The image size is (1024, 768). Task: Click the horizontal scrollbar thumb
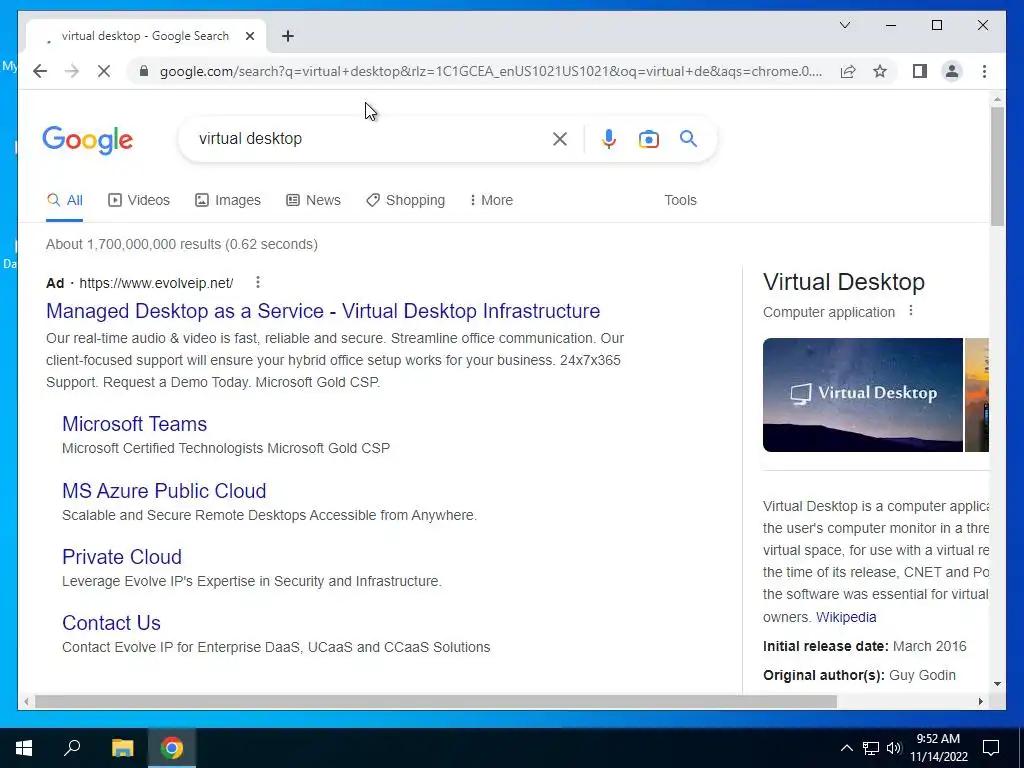coord(436,701)
